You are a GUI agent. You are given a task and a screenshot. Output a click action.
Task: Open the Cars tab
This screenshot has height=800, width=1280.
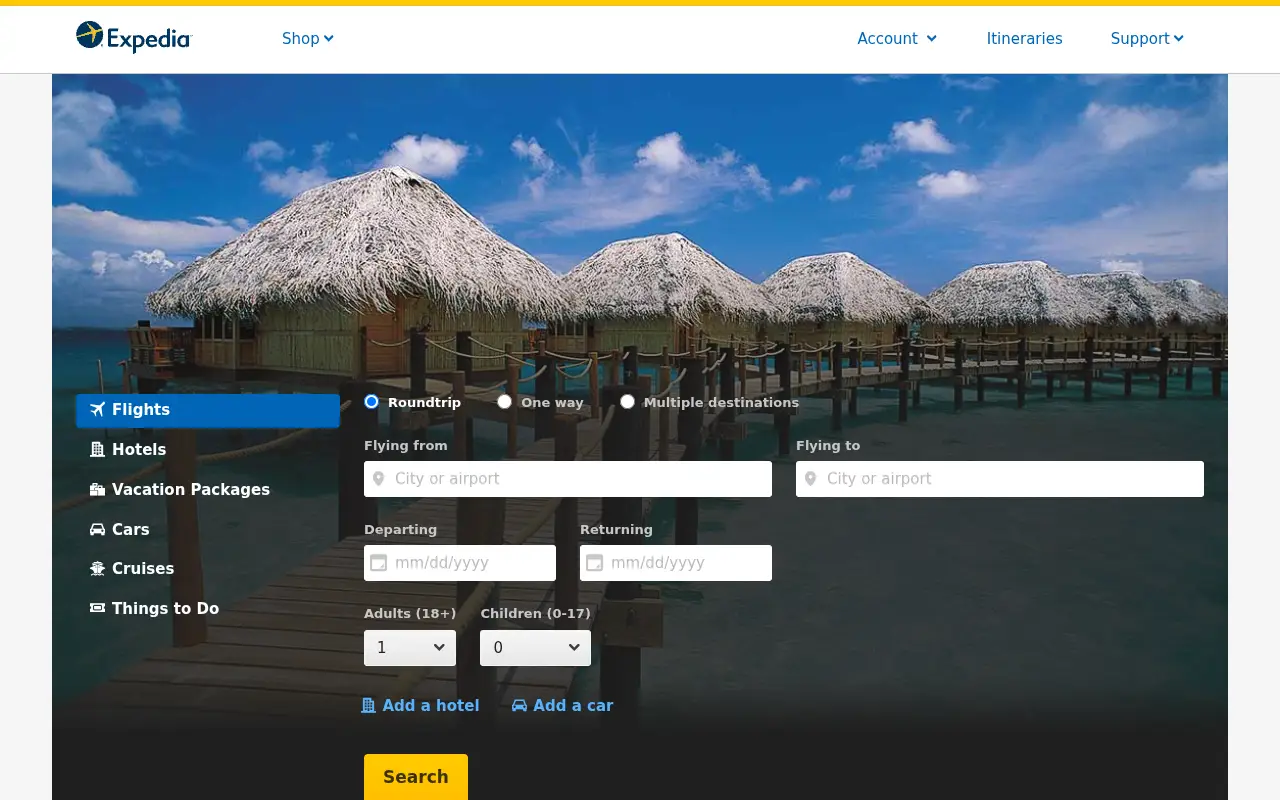point(208,530)
